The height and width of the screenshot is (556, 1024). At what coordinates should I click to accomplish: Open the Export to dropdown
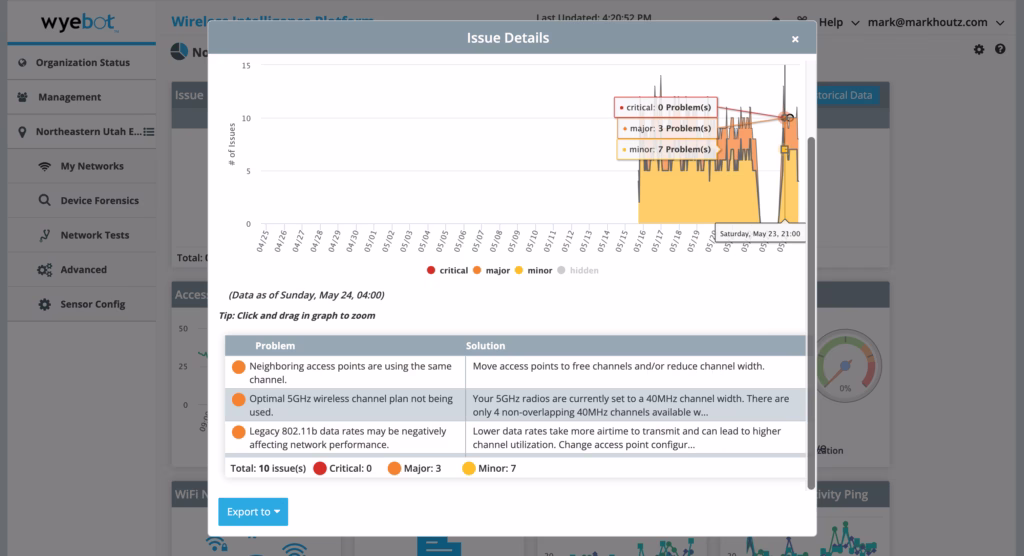point(253,512)
